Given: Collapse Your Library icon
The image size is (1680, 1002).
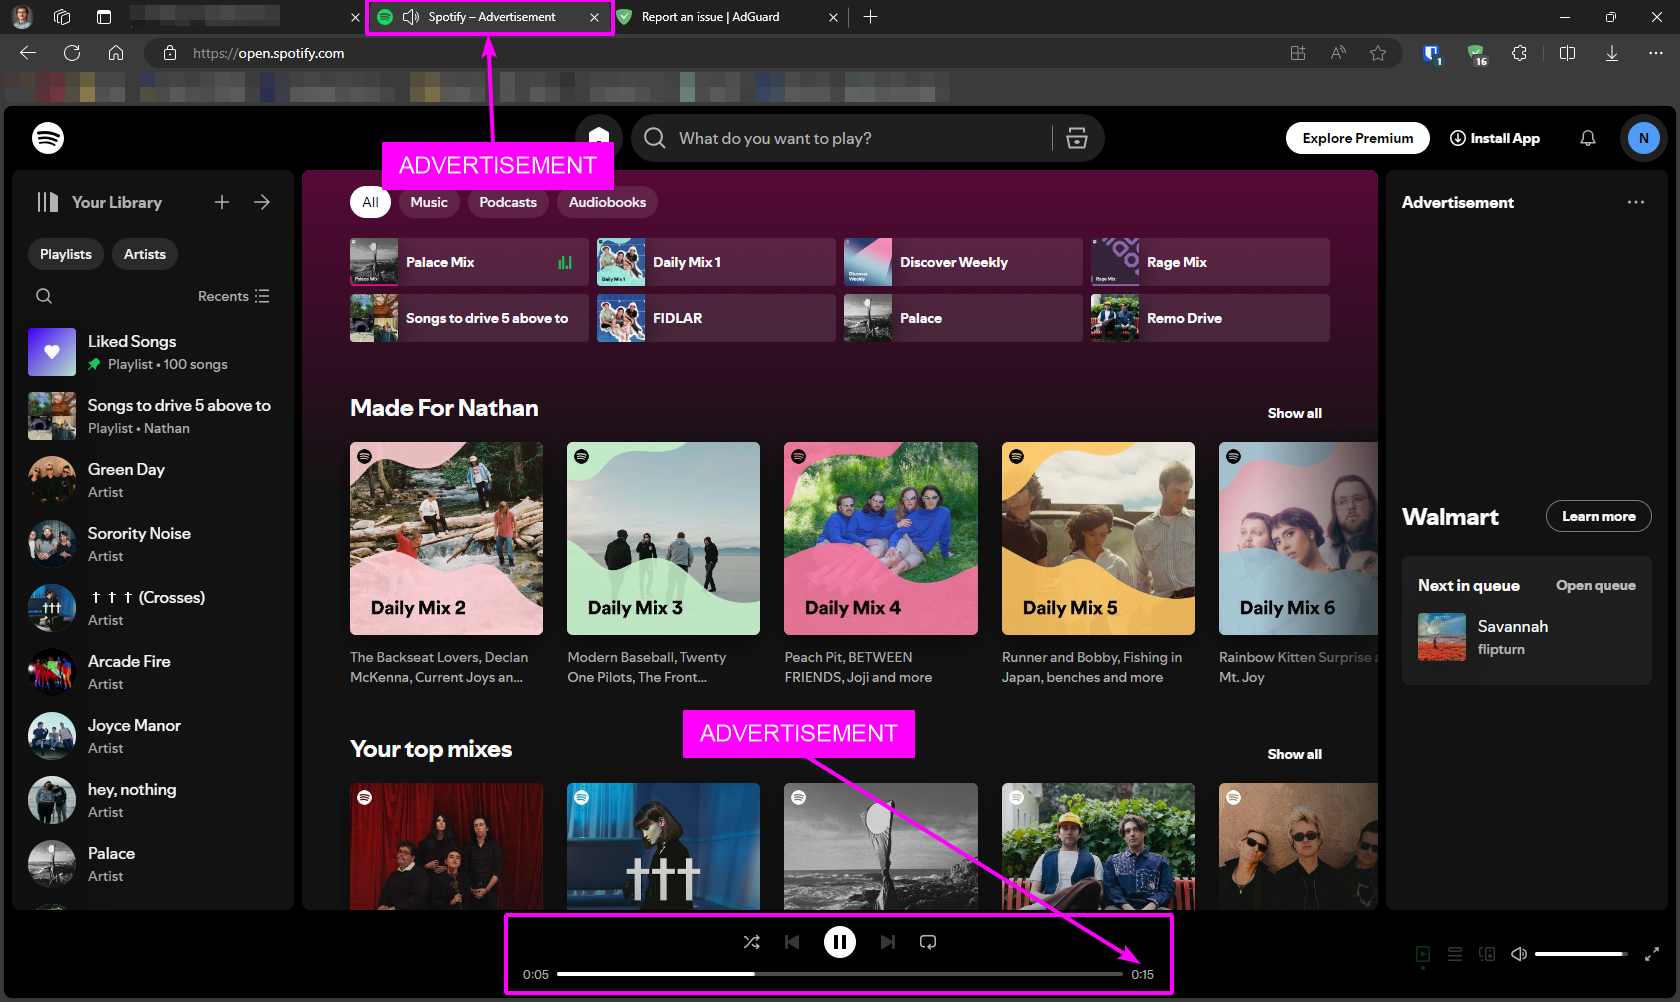Looking at the screenshot, I should [x=48, y=202].
